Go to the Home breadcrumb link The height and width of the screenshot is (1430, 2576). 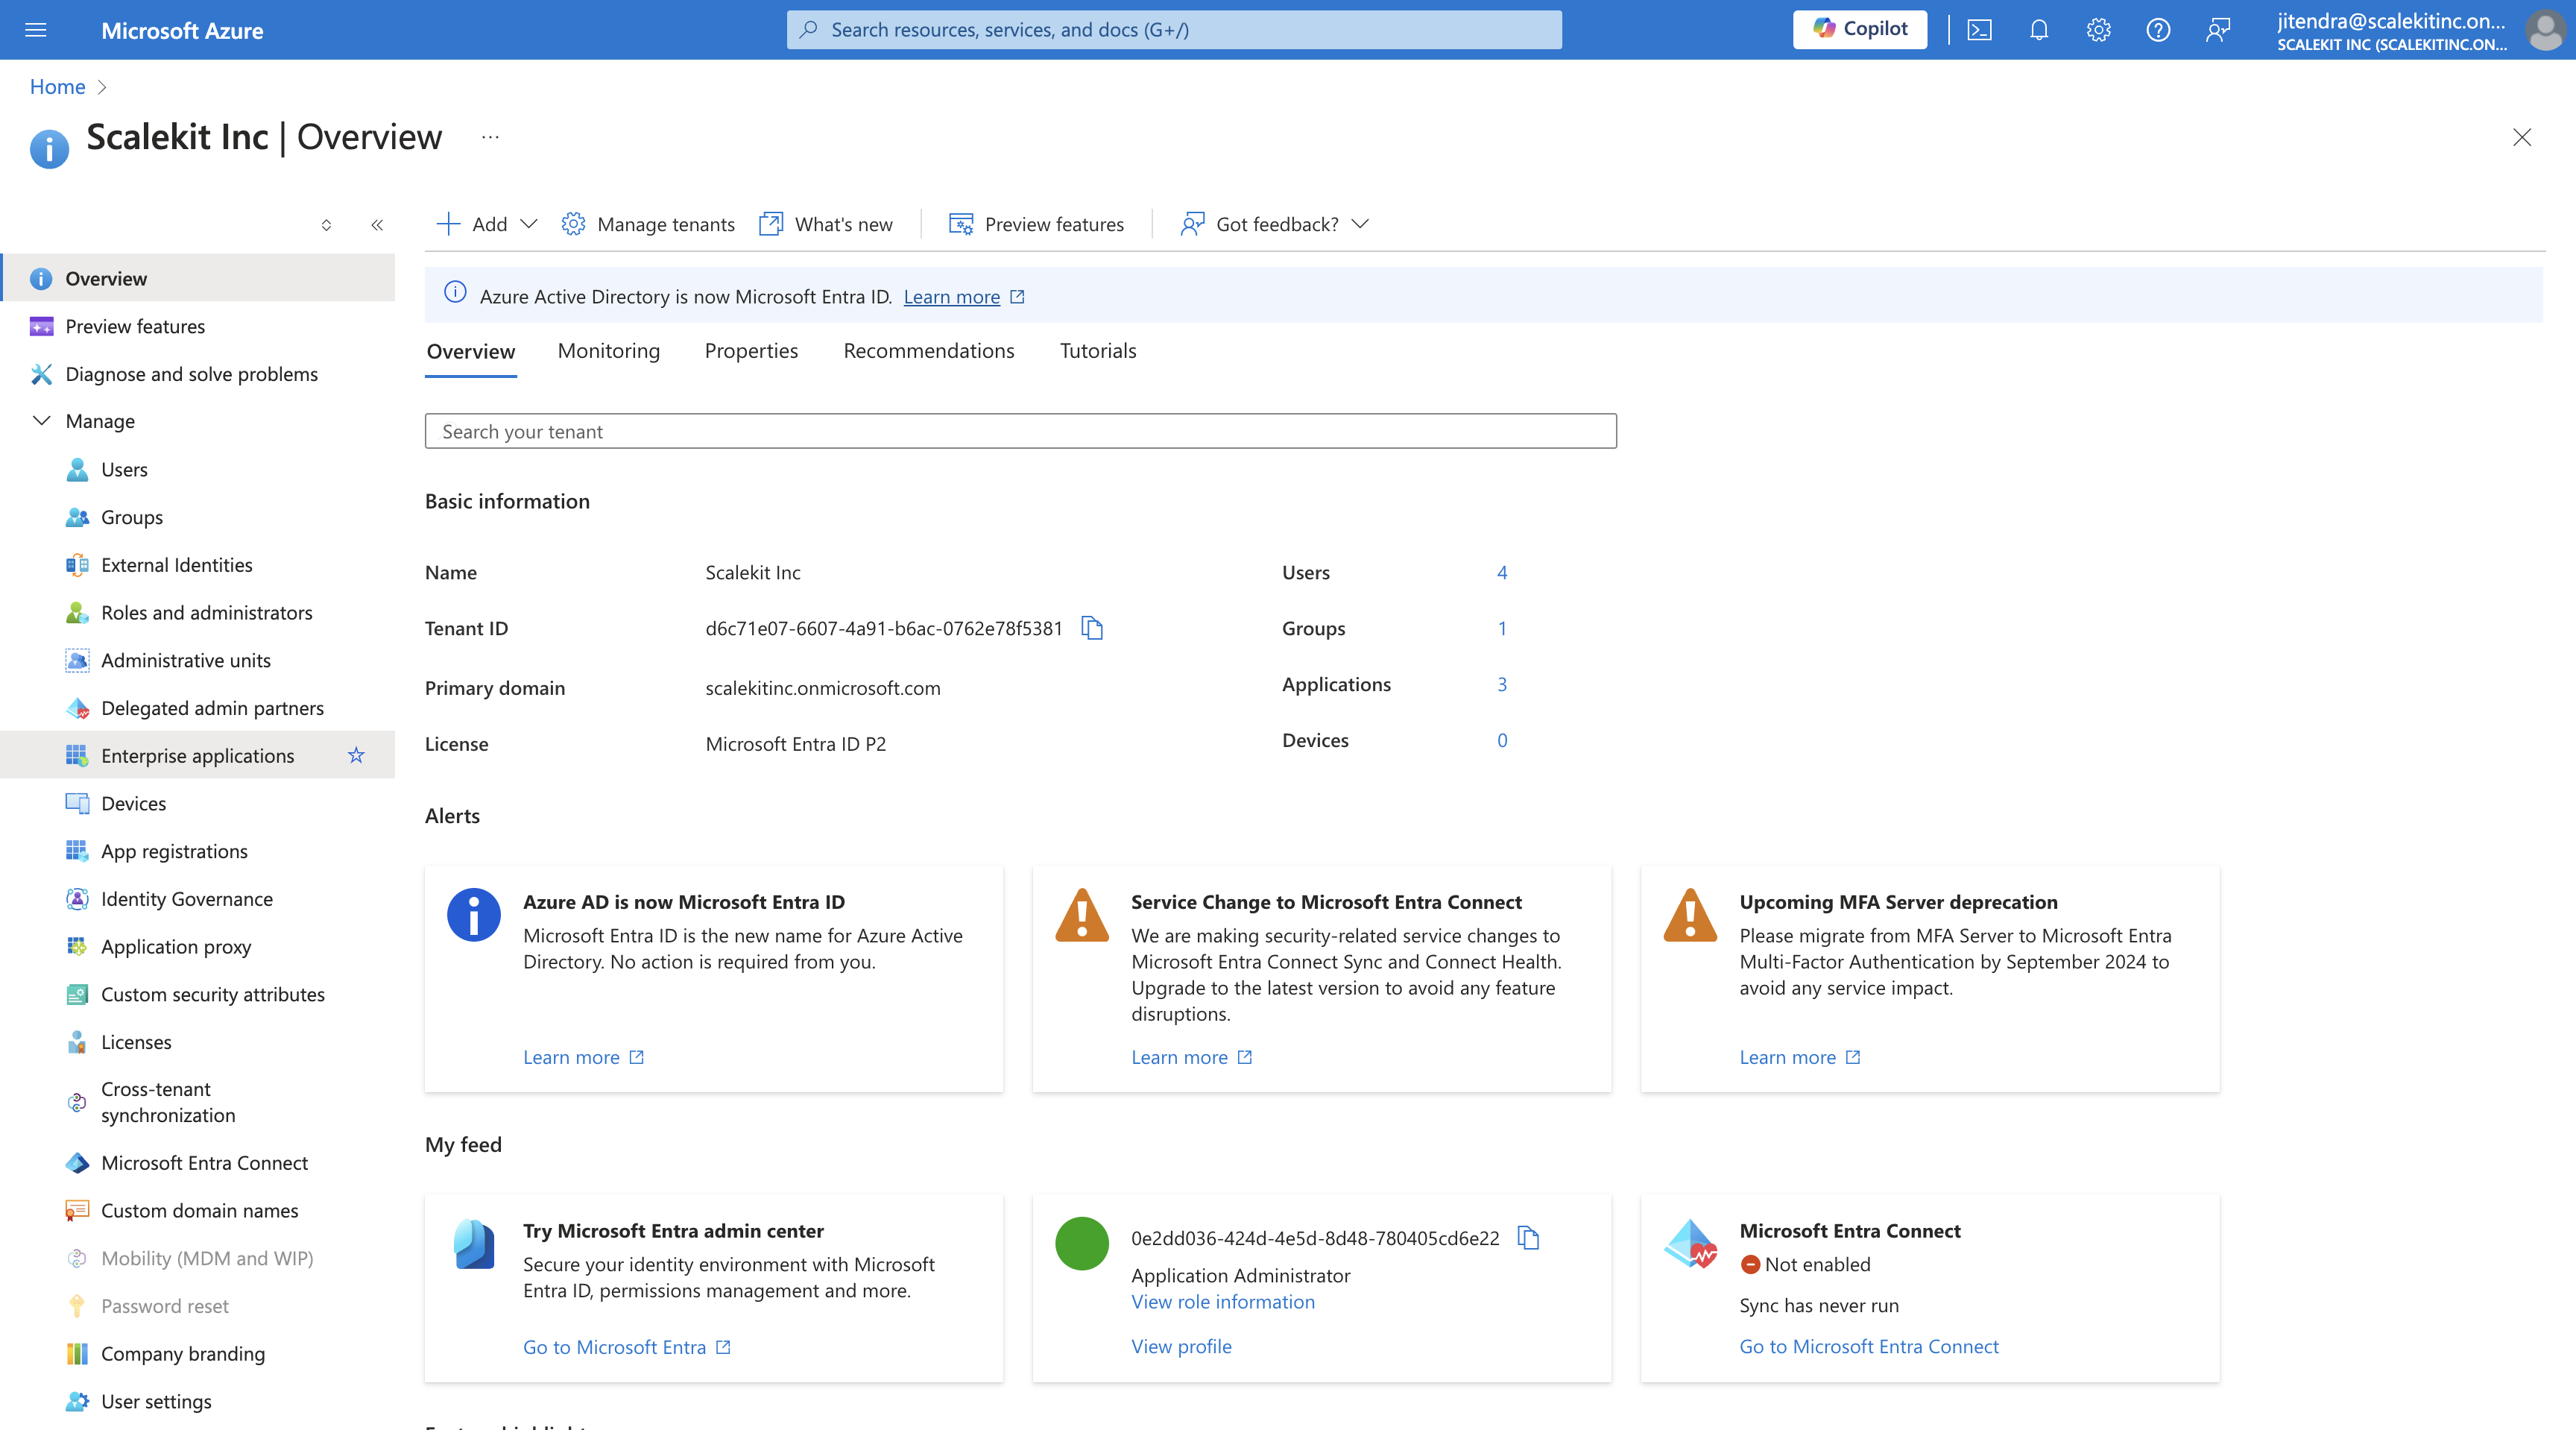tap(57, 87)
